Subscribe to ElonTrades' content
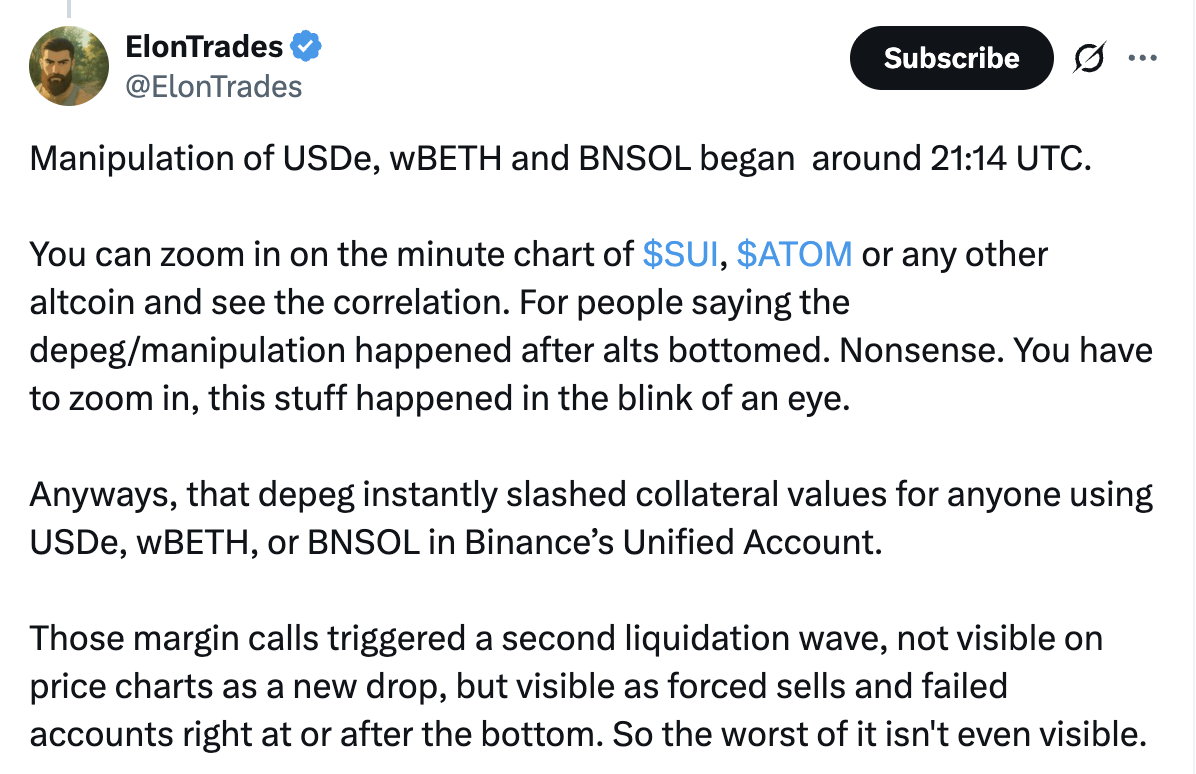1196x774 pixels. click(950, 58)
